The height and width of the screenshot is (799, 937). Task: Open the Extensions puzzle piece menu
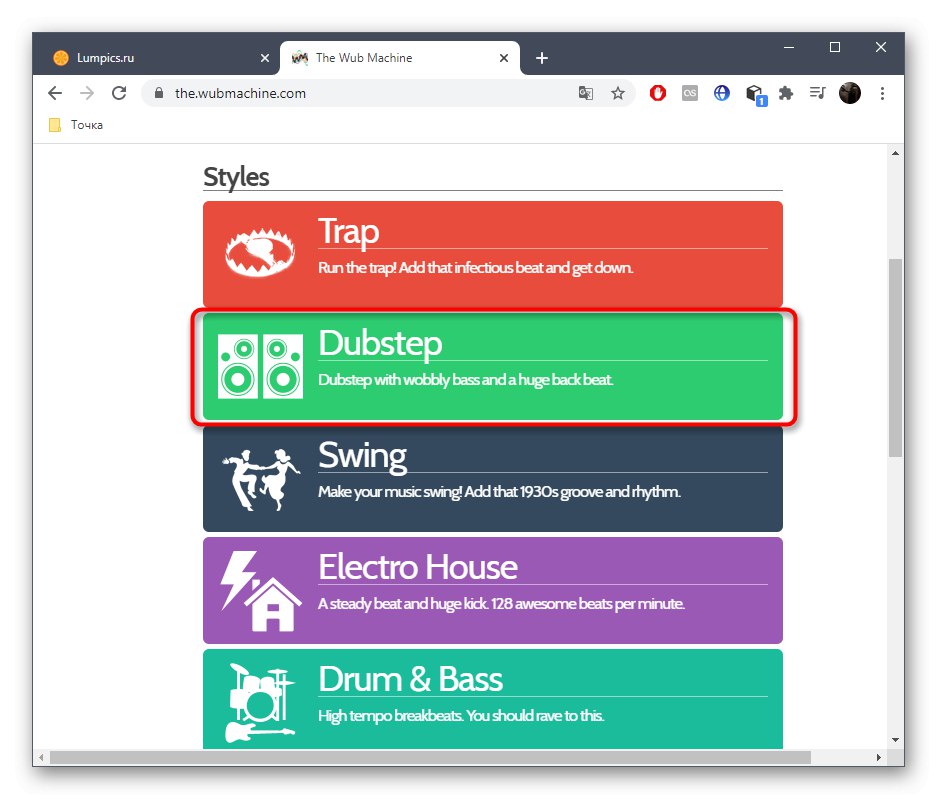pyautogui.click(x=786, y=93)
